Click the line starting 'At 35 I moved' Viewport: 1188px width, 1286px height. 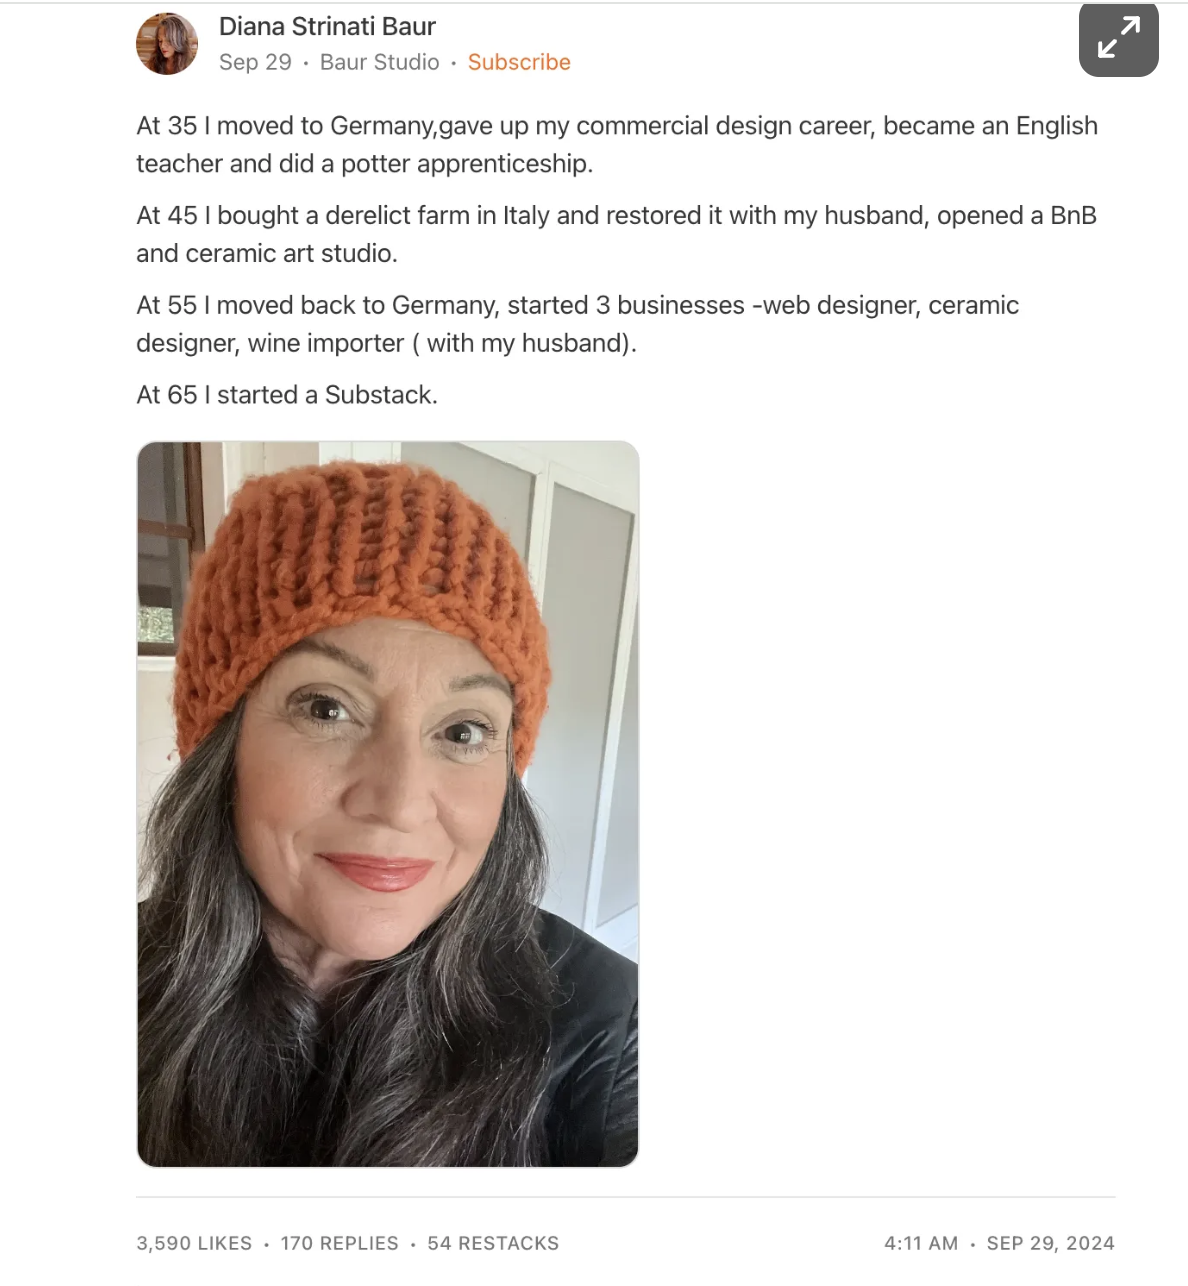[x=617, y=126]
